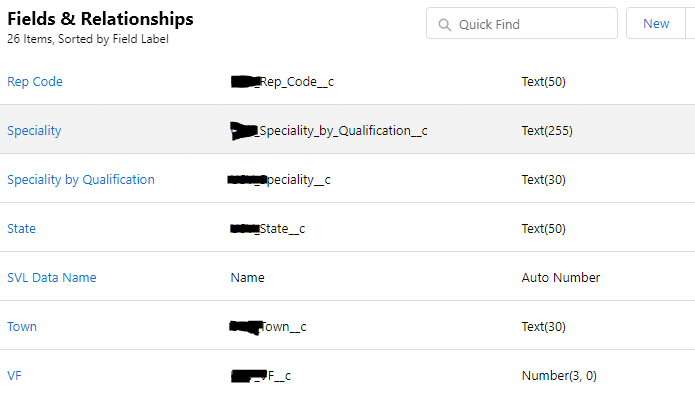Open the Speciality by Qualification field

81,179
